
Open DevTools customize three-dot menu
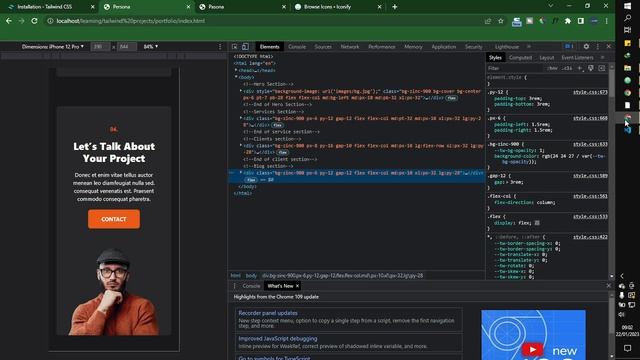[598, 47]
